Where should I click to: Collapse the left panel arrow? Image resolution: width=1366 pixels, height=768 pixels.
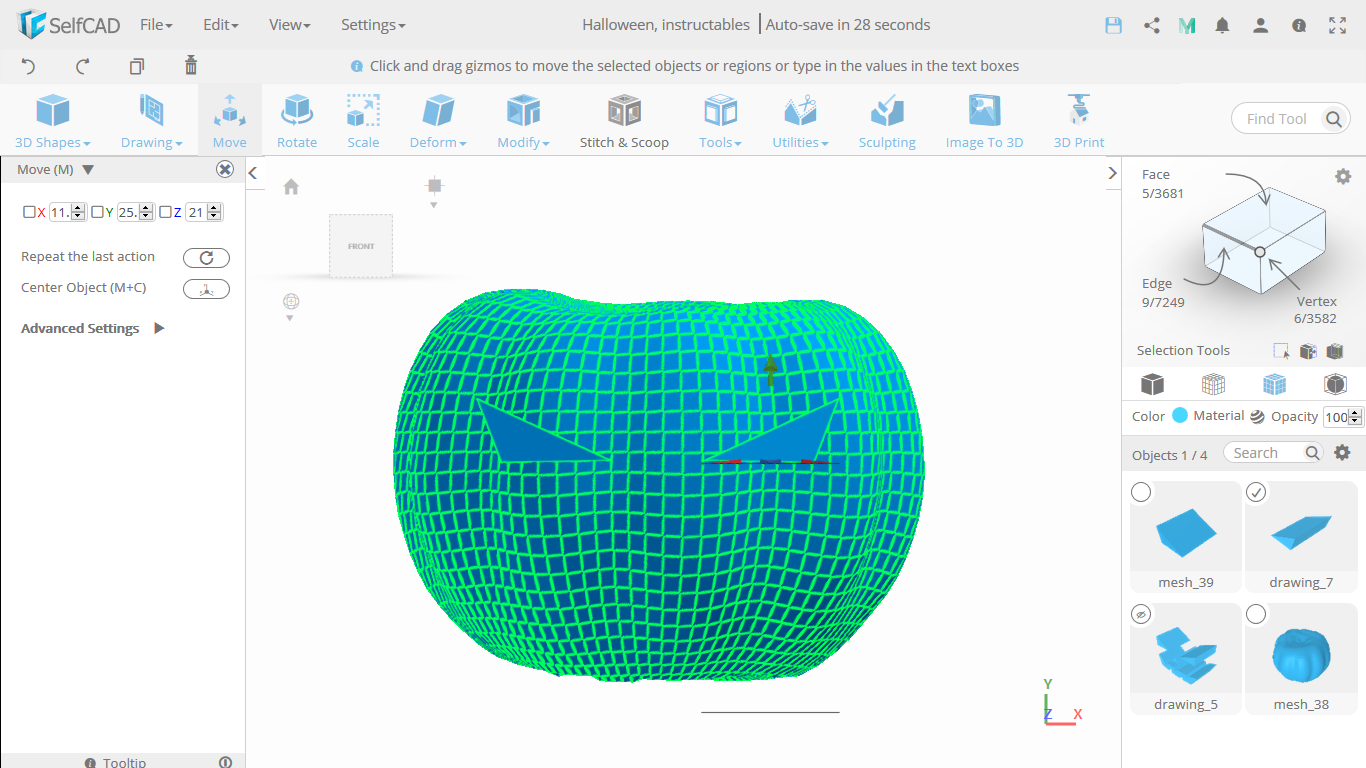click(253, 173)
